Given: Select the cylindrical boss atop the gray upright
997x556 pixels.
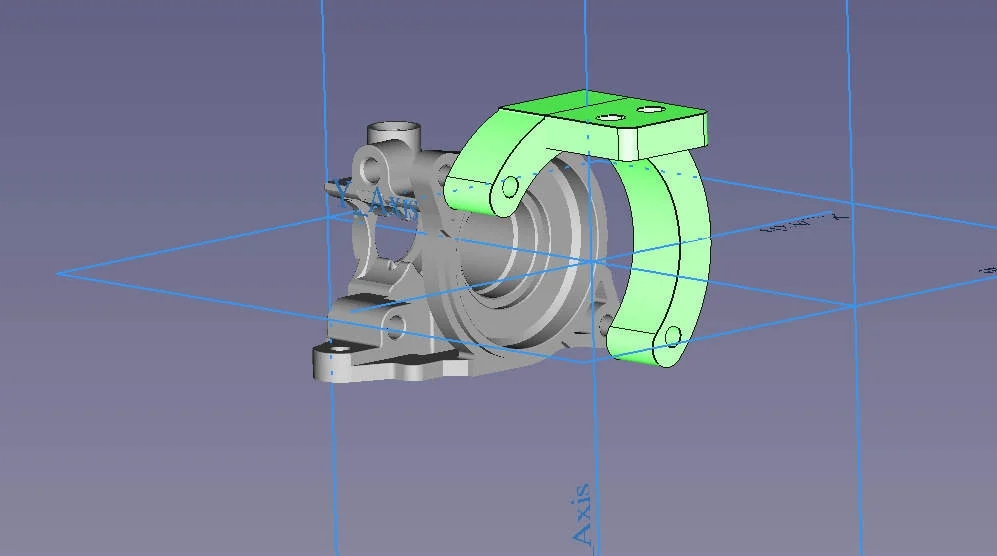Looking at the screenshot, I should 394,134.
